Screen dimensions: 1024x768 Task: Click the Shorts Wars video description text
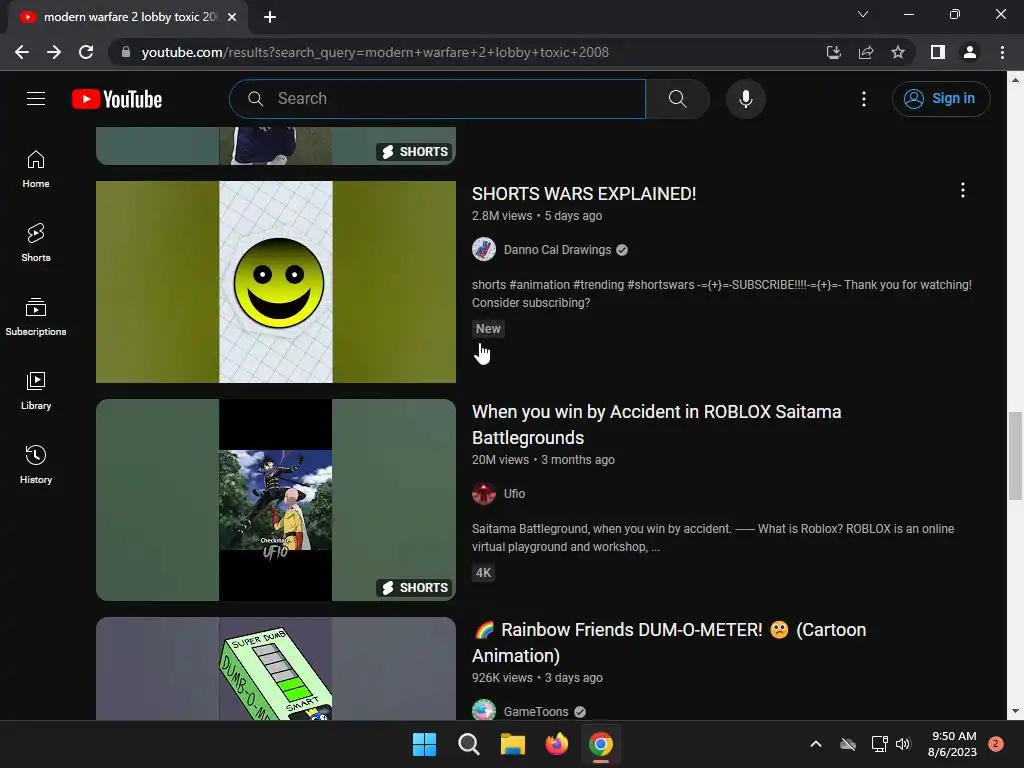point(722,294)
